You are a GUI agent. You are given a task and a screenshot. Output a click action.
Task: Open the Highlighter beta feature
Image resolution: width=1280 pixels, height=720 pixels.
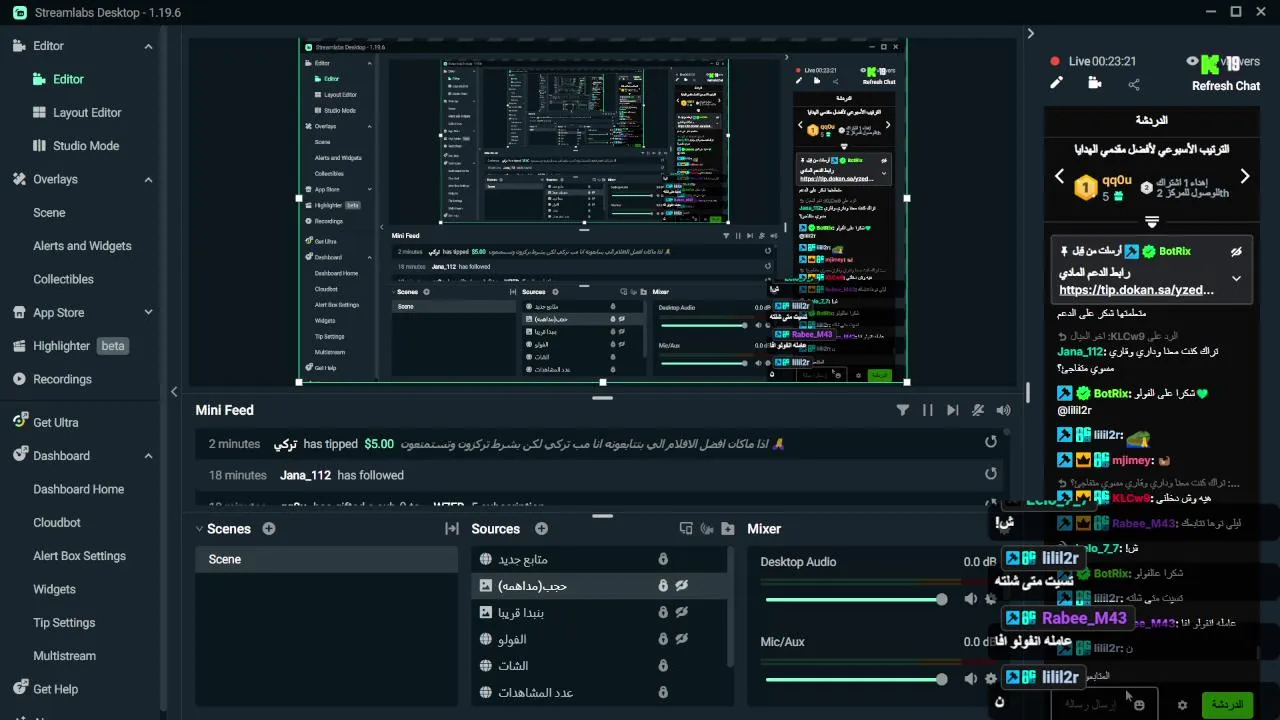pyautogui.click(x=70, y=346)
